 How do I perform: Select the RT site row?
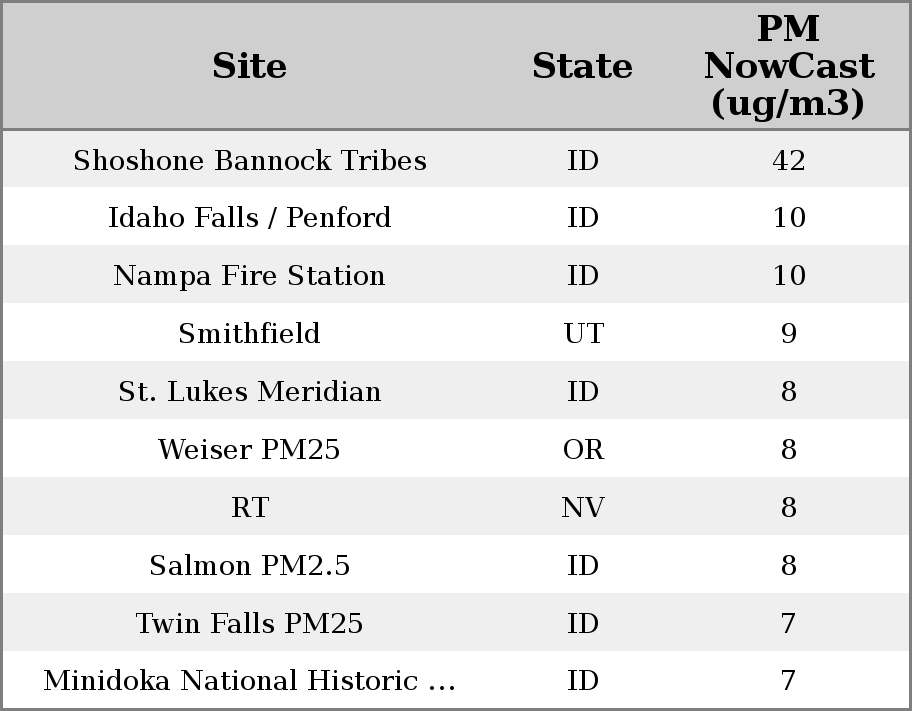tap(250, 508)
